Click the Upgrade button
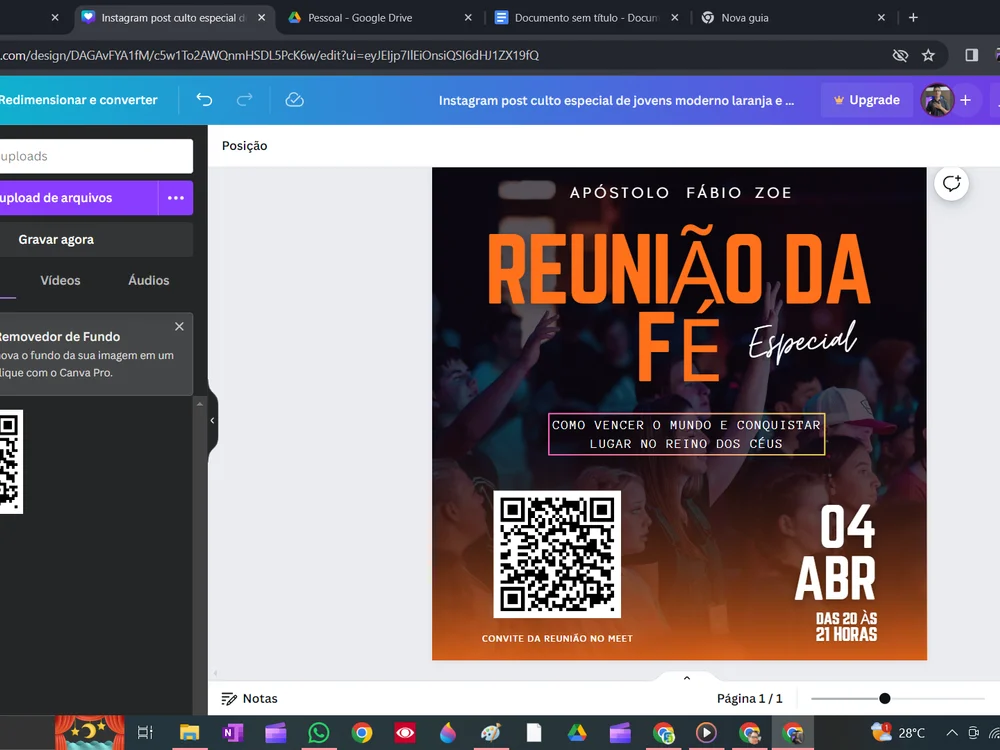The image size is (1000, 750). pos(866,100)
